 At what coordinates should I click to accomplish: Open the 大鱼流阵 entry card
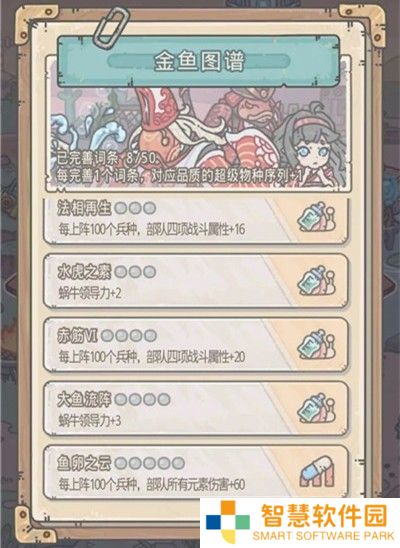point(196,408)
